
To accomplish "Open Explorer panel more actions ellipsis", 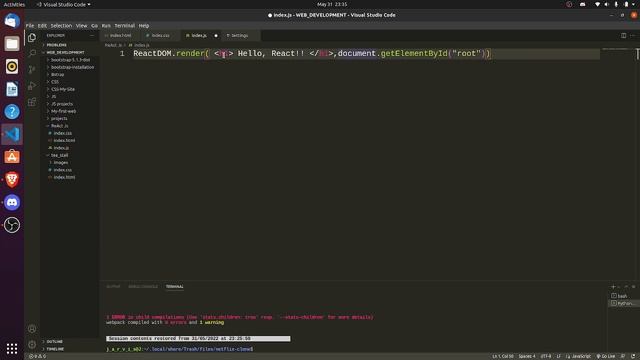I will pos(92,36).
